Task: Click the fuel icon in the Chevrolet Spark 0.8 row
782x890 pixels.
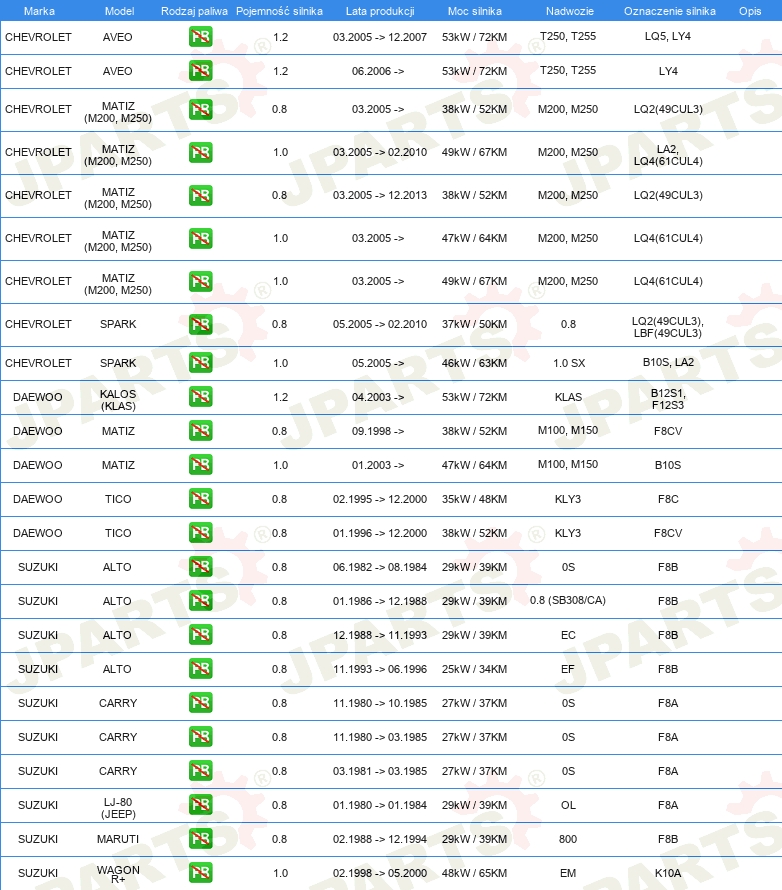Action: coord(200,324)
